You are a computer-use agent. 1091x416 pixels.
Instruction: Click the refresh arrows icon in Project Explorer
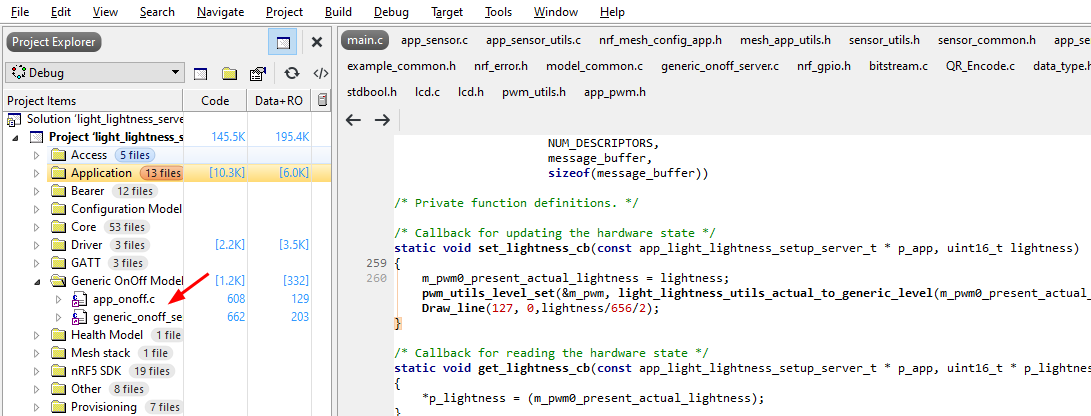coord(292,73)
